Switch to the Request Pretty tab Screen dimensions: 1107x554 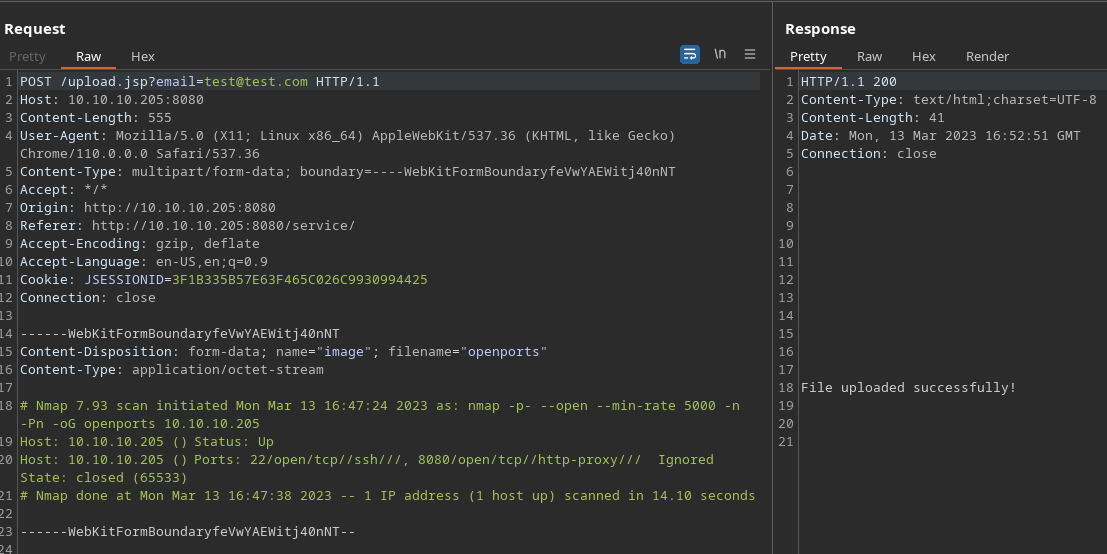28,57
